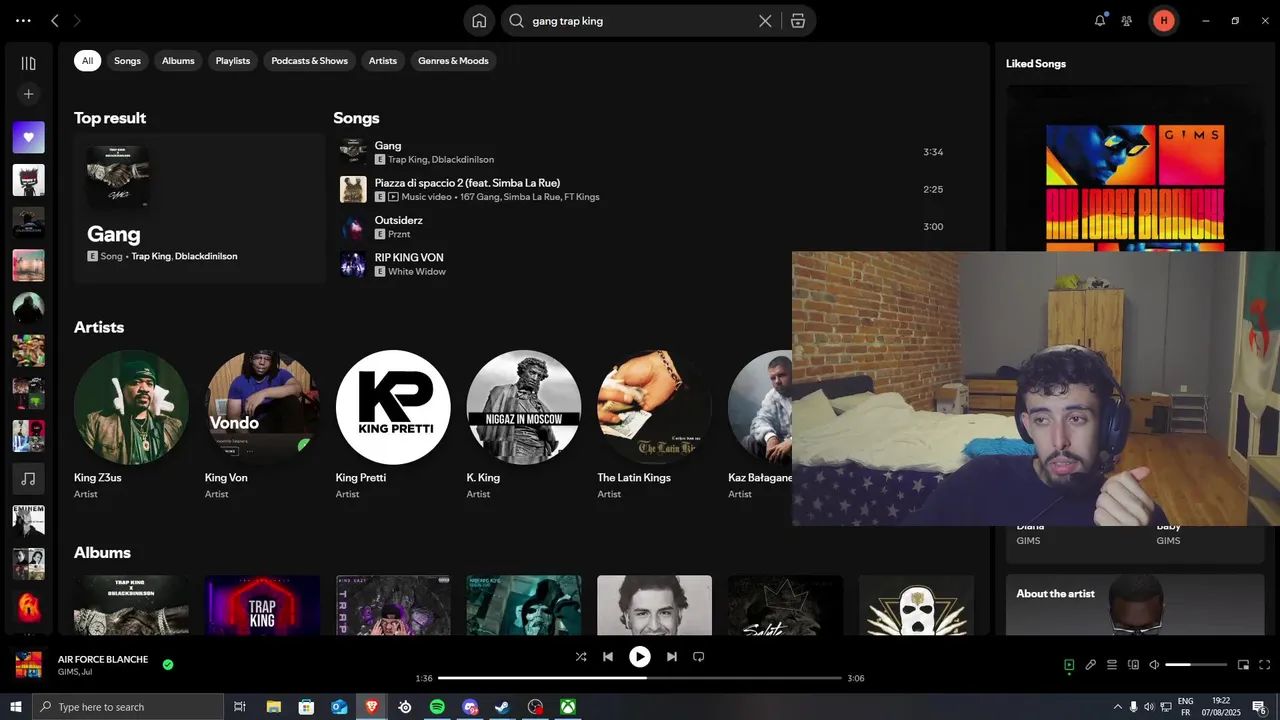Open Prznt artist link
1280x720 pixels.
(399, 234)
